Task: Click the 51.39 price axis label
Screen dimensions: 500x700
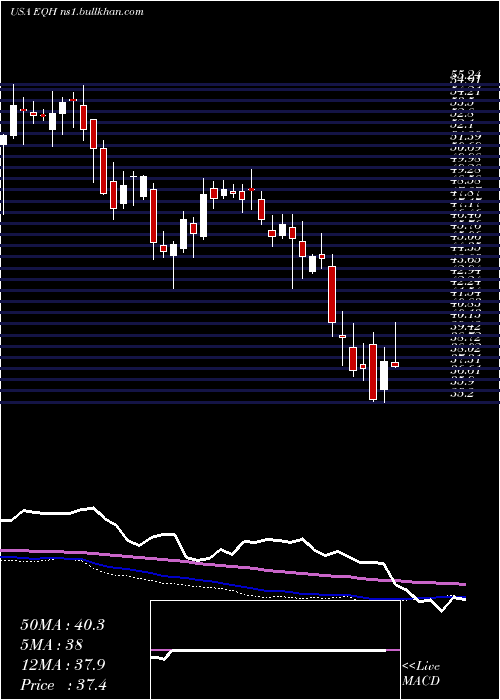Action: click(x=466, y=136)
